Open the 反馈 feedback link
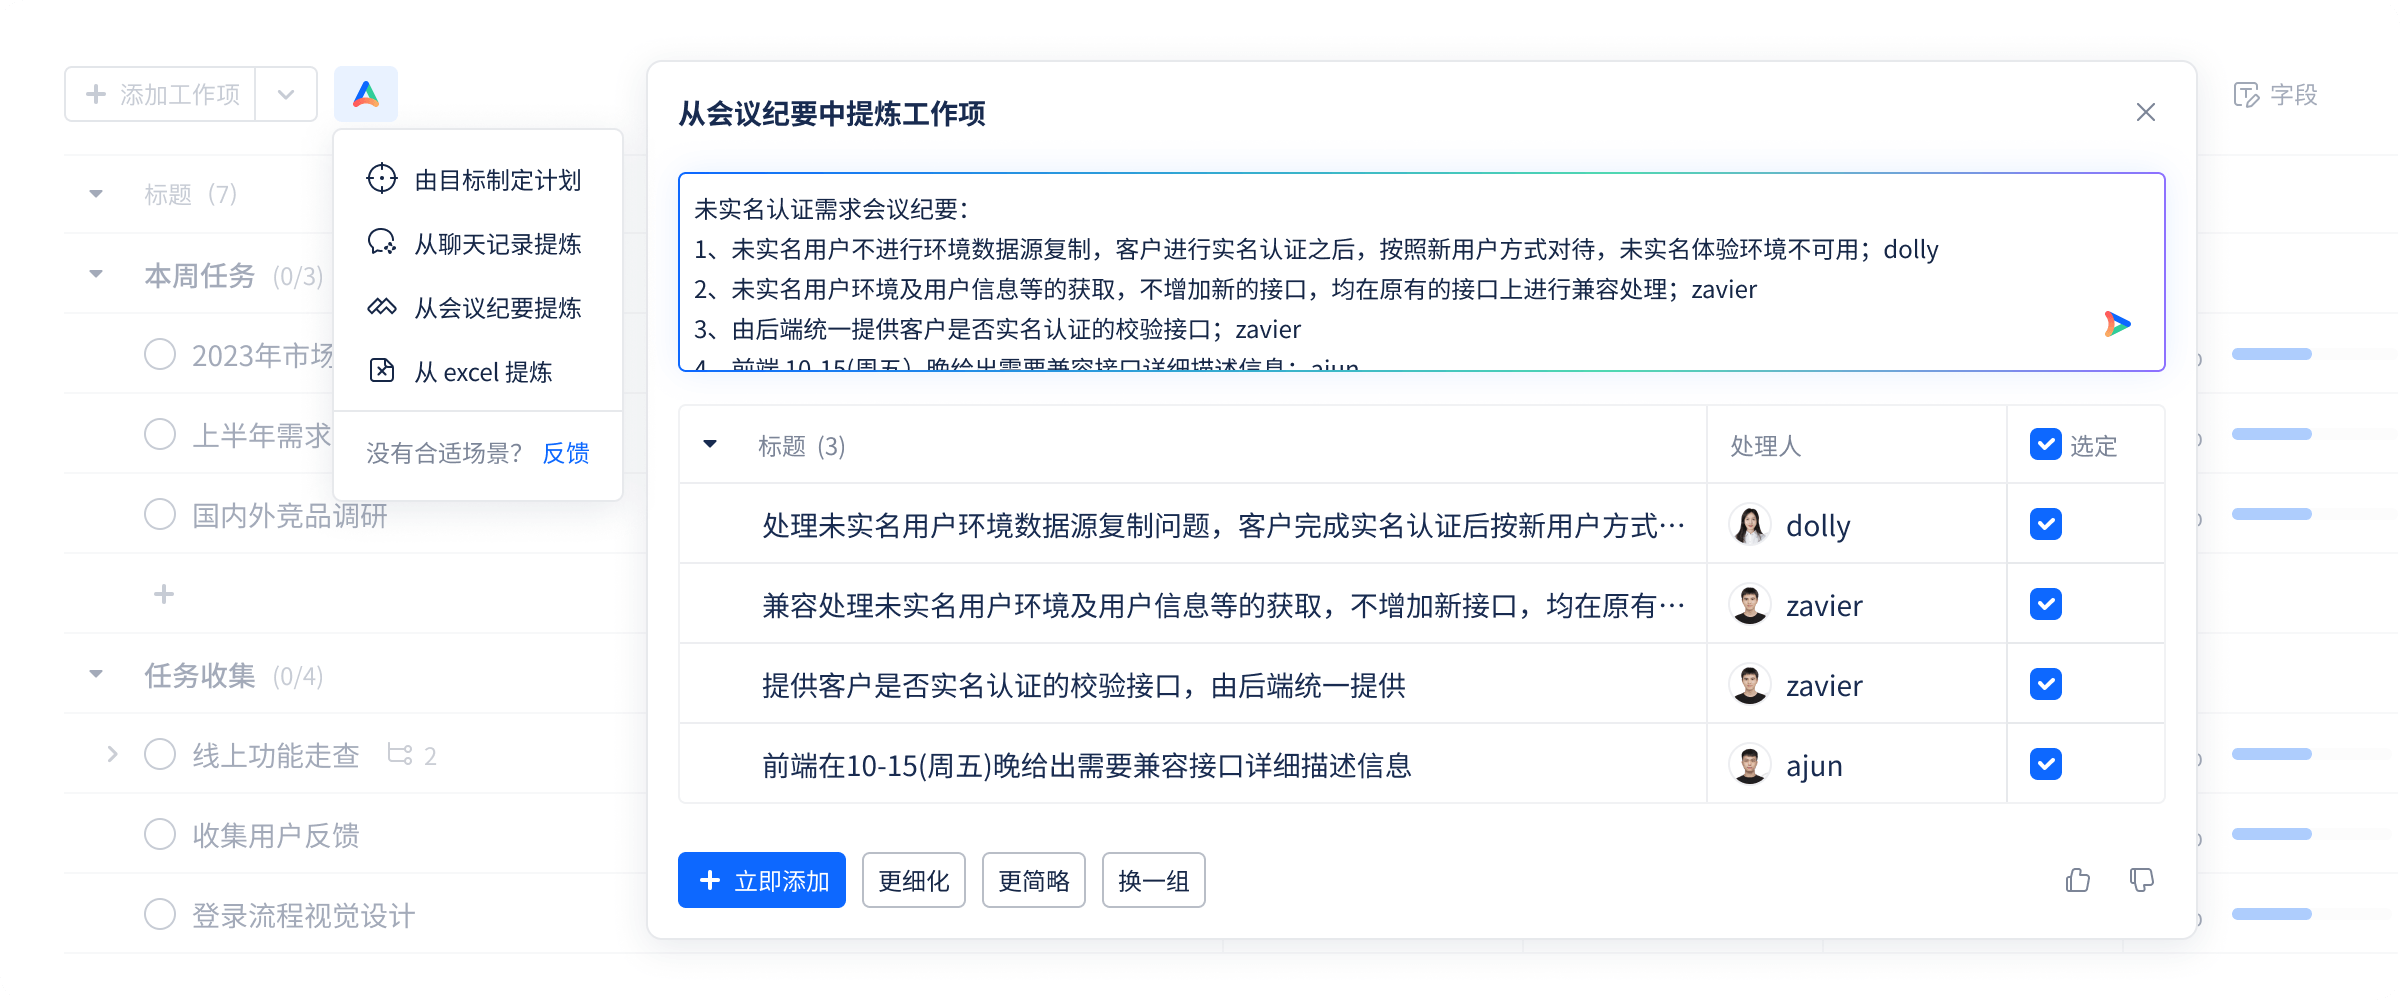Image resolution: width=2400 pixels, height=1000 pixels. (x=565, y=454)
